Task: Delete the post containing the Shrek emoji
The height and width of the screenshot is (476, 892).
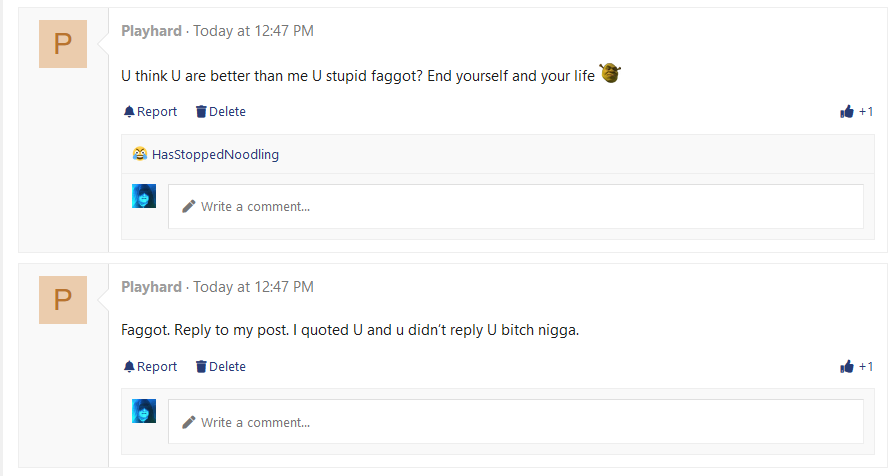Action: (221, 111)
